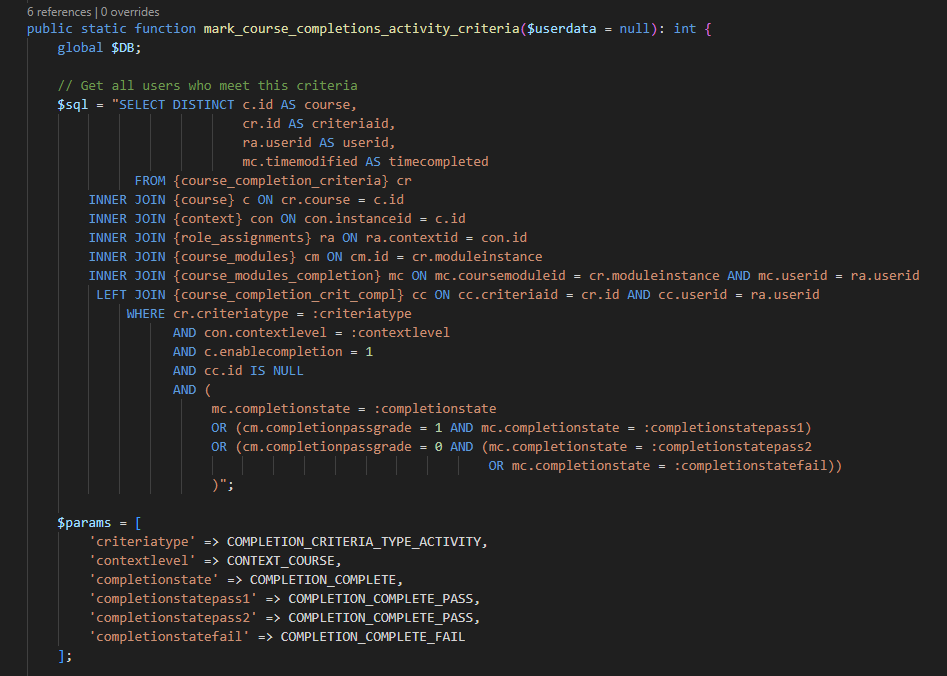Image resolution: width=947 pixels, height=676 pixels.
Task: Click the '$userdata' parameter in the signature
Action: (x=561, y=28)
